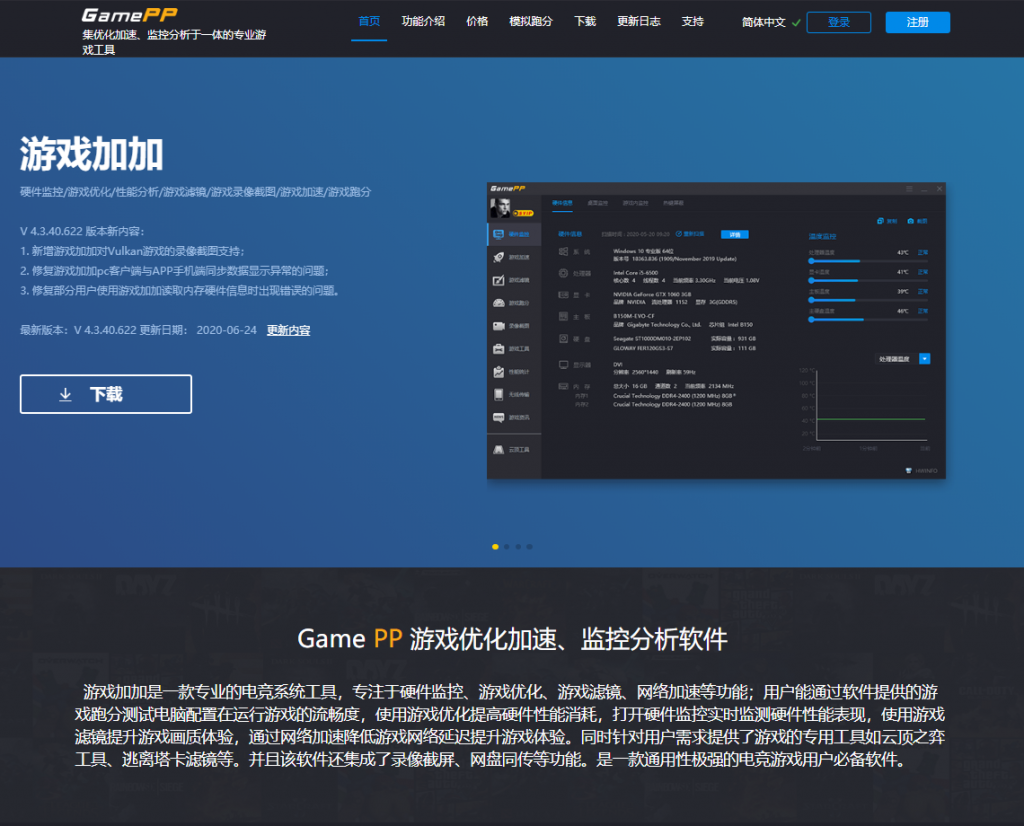Switch to 桌面监控 tab in app preview

[x=598, y=203]
